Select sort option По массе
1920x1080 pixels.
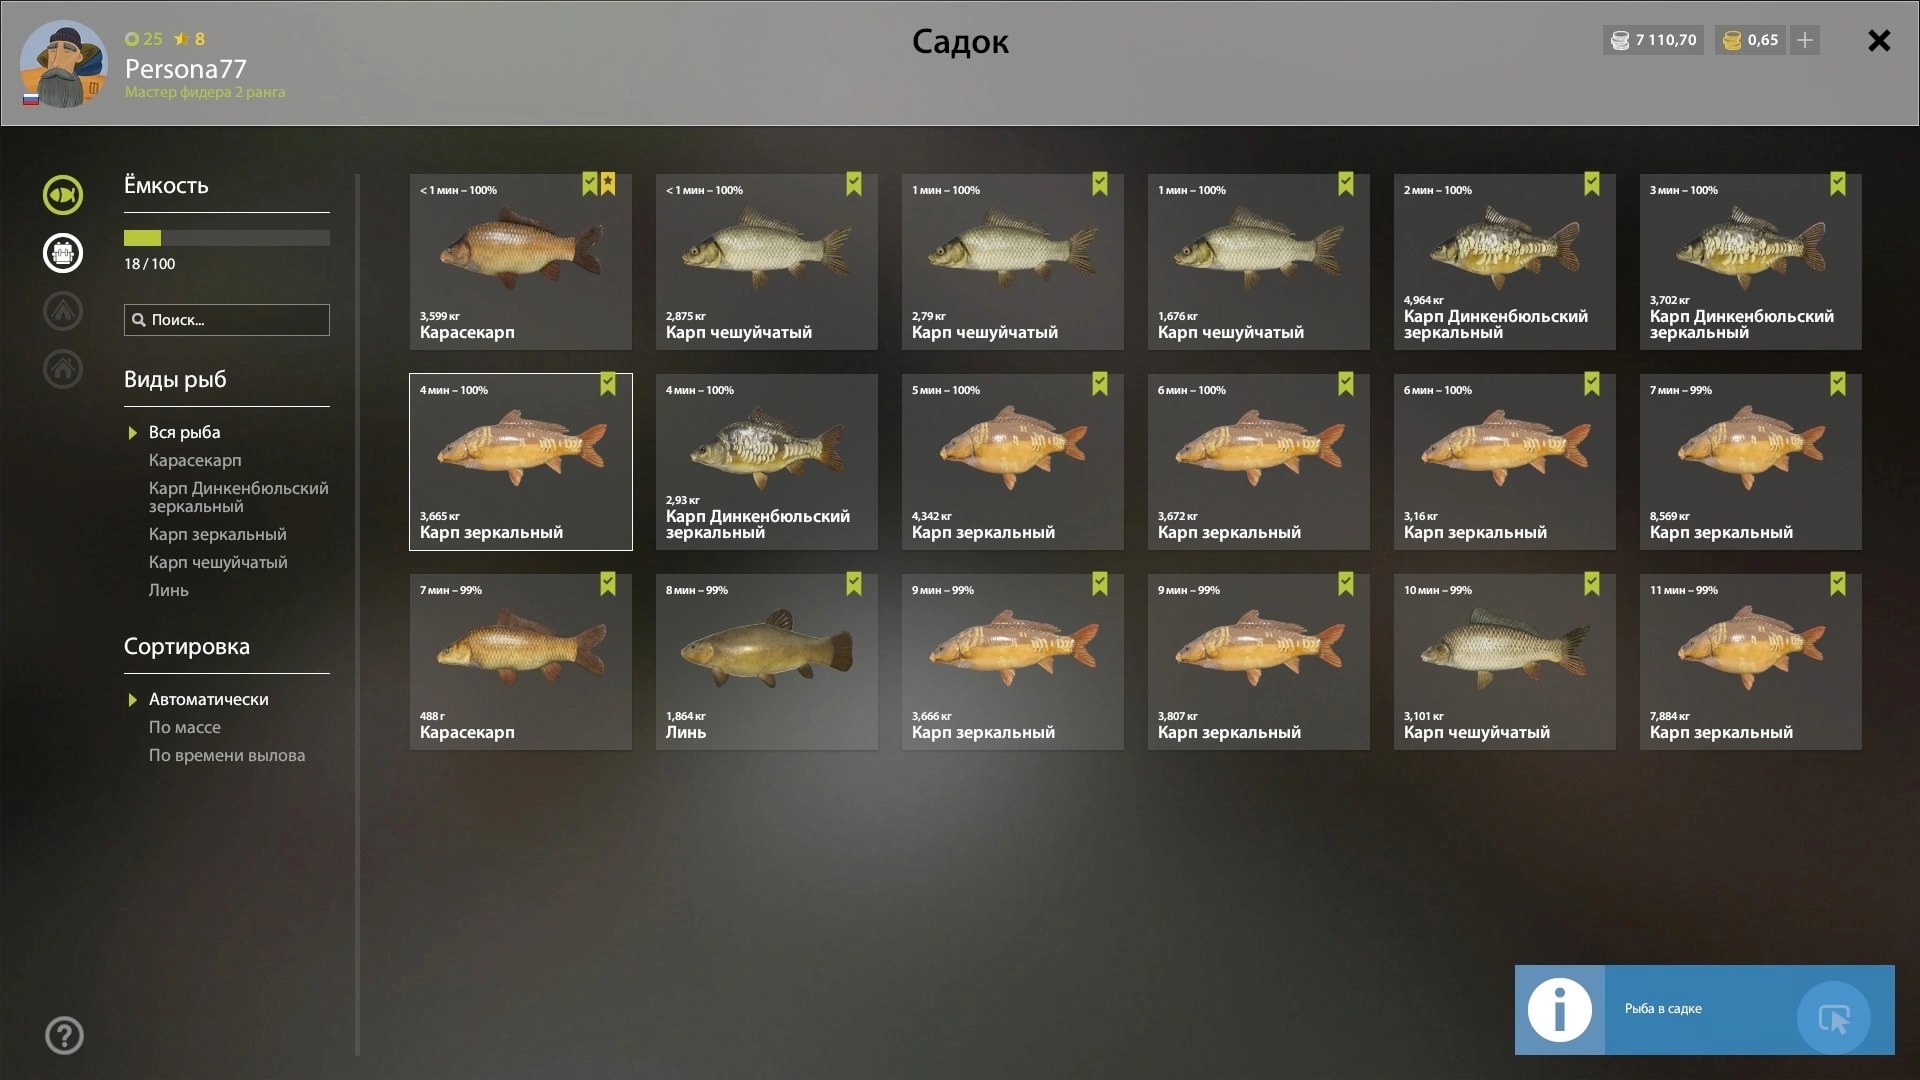(185, 727)
